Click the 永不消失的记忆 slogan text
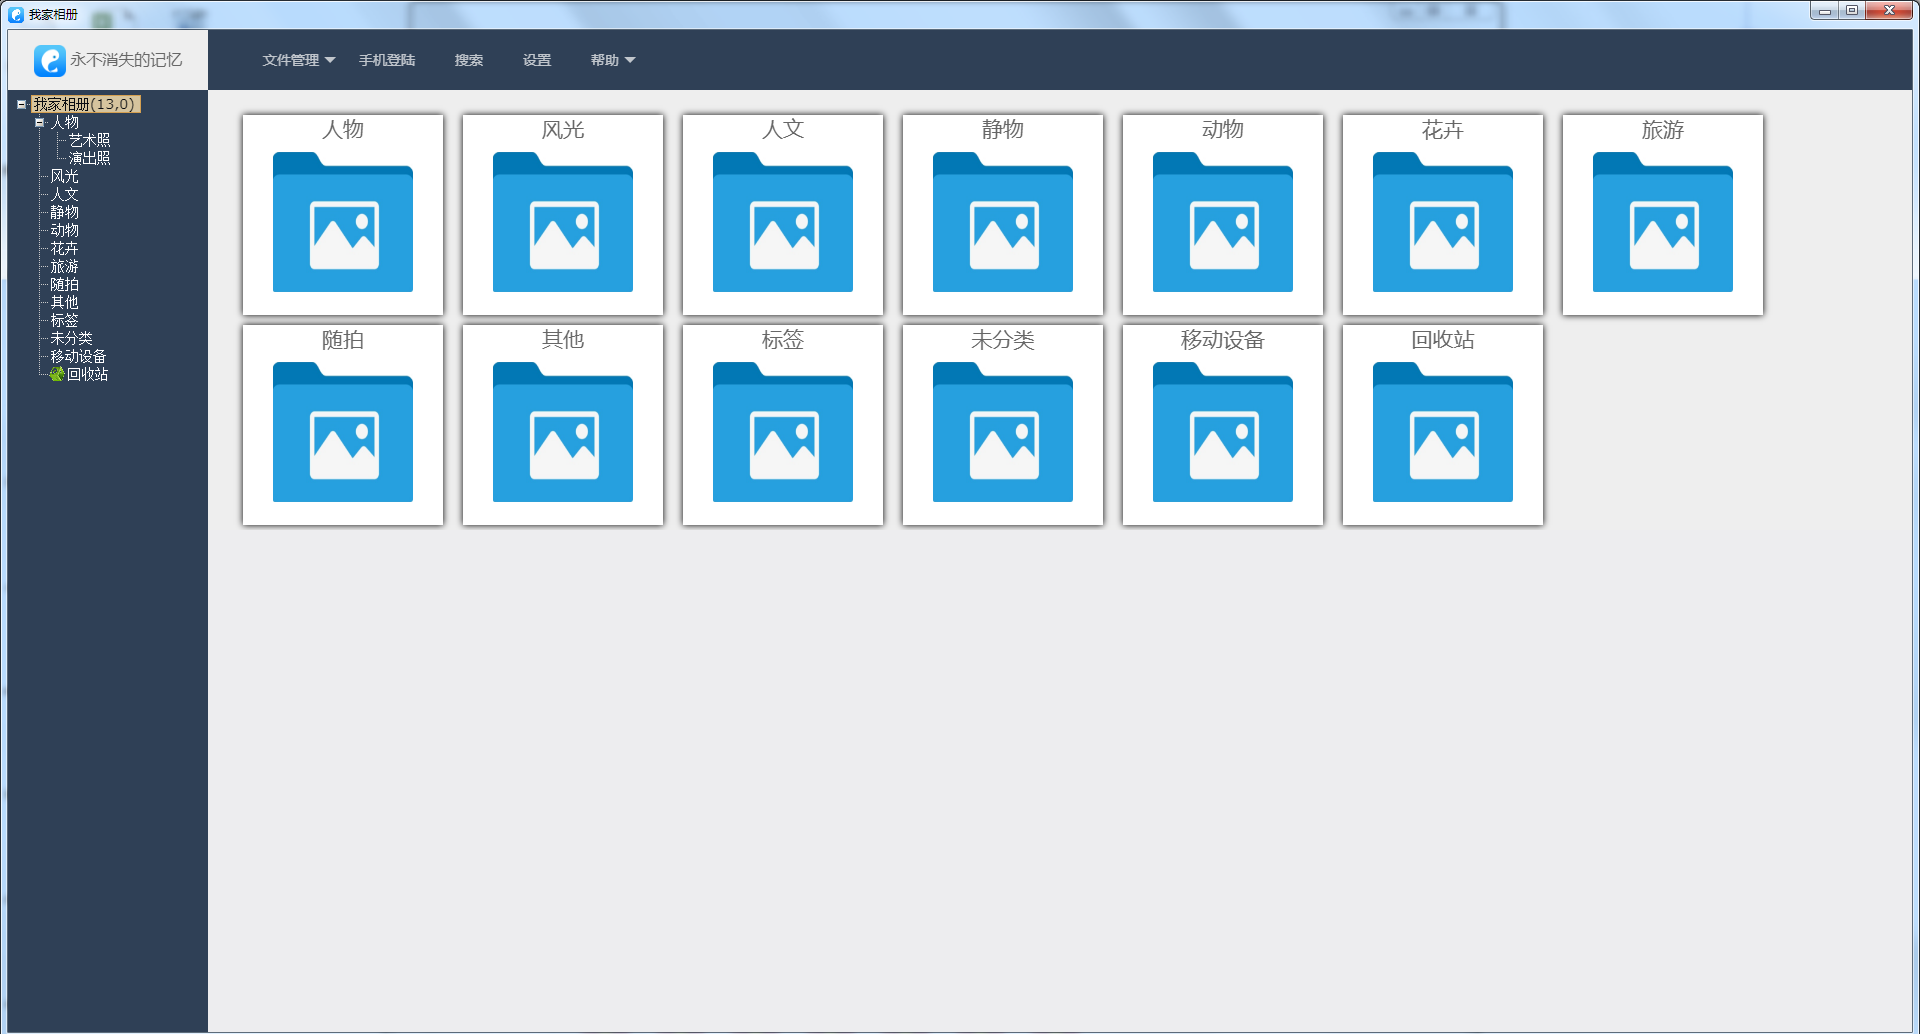This screenshot has width=1920, height=1034. point(126,60)
